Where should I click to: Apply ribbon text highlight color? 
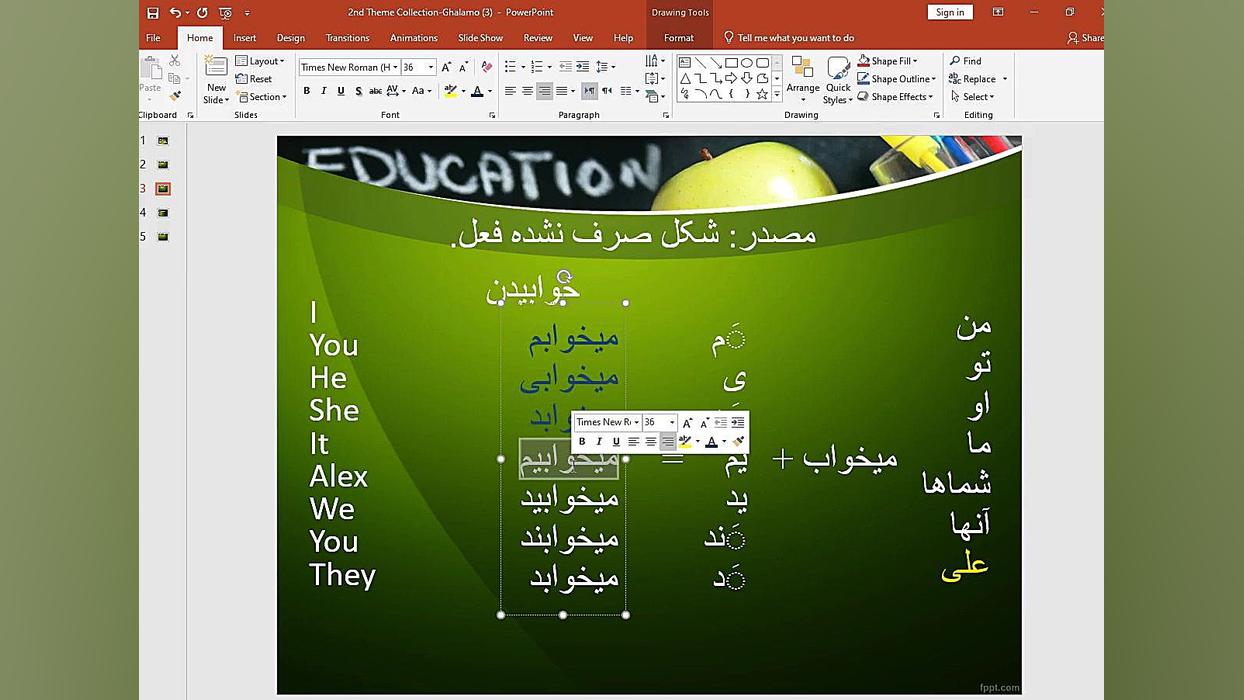coord(451,91)
